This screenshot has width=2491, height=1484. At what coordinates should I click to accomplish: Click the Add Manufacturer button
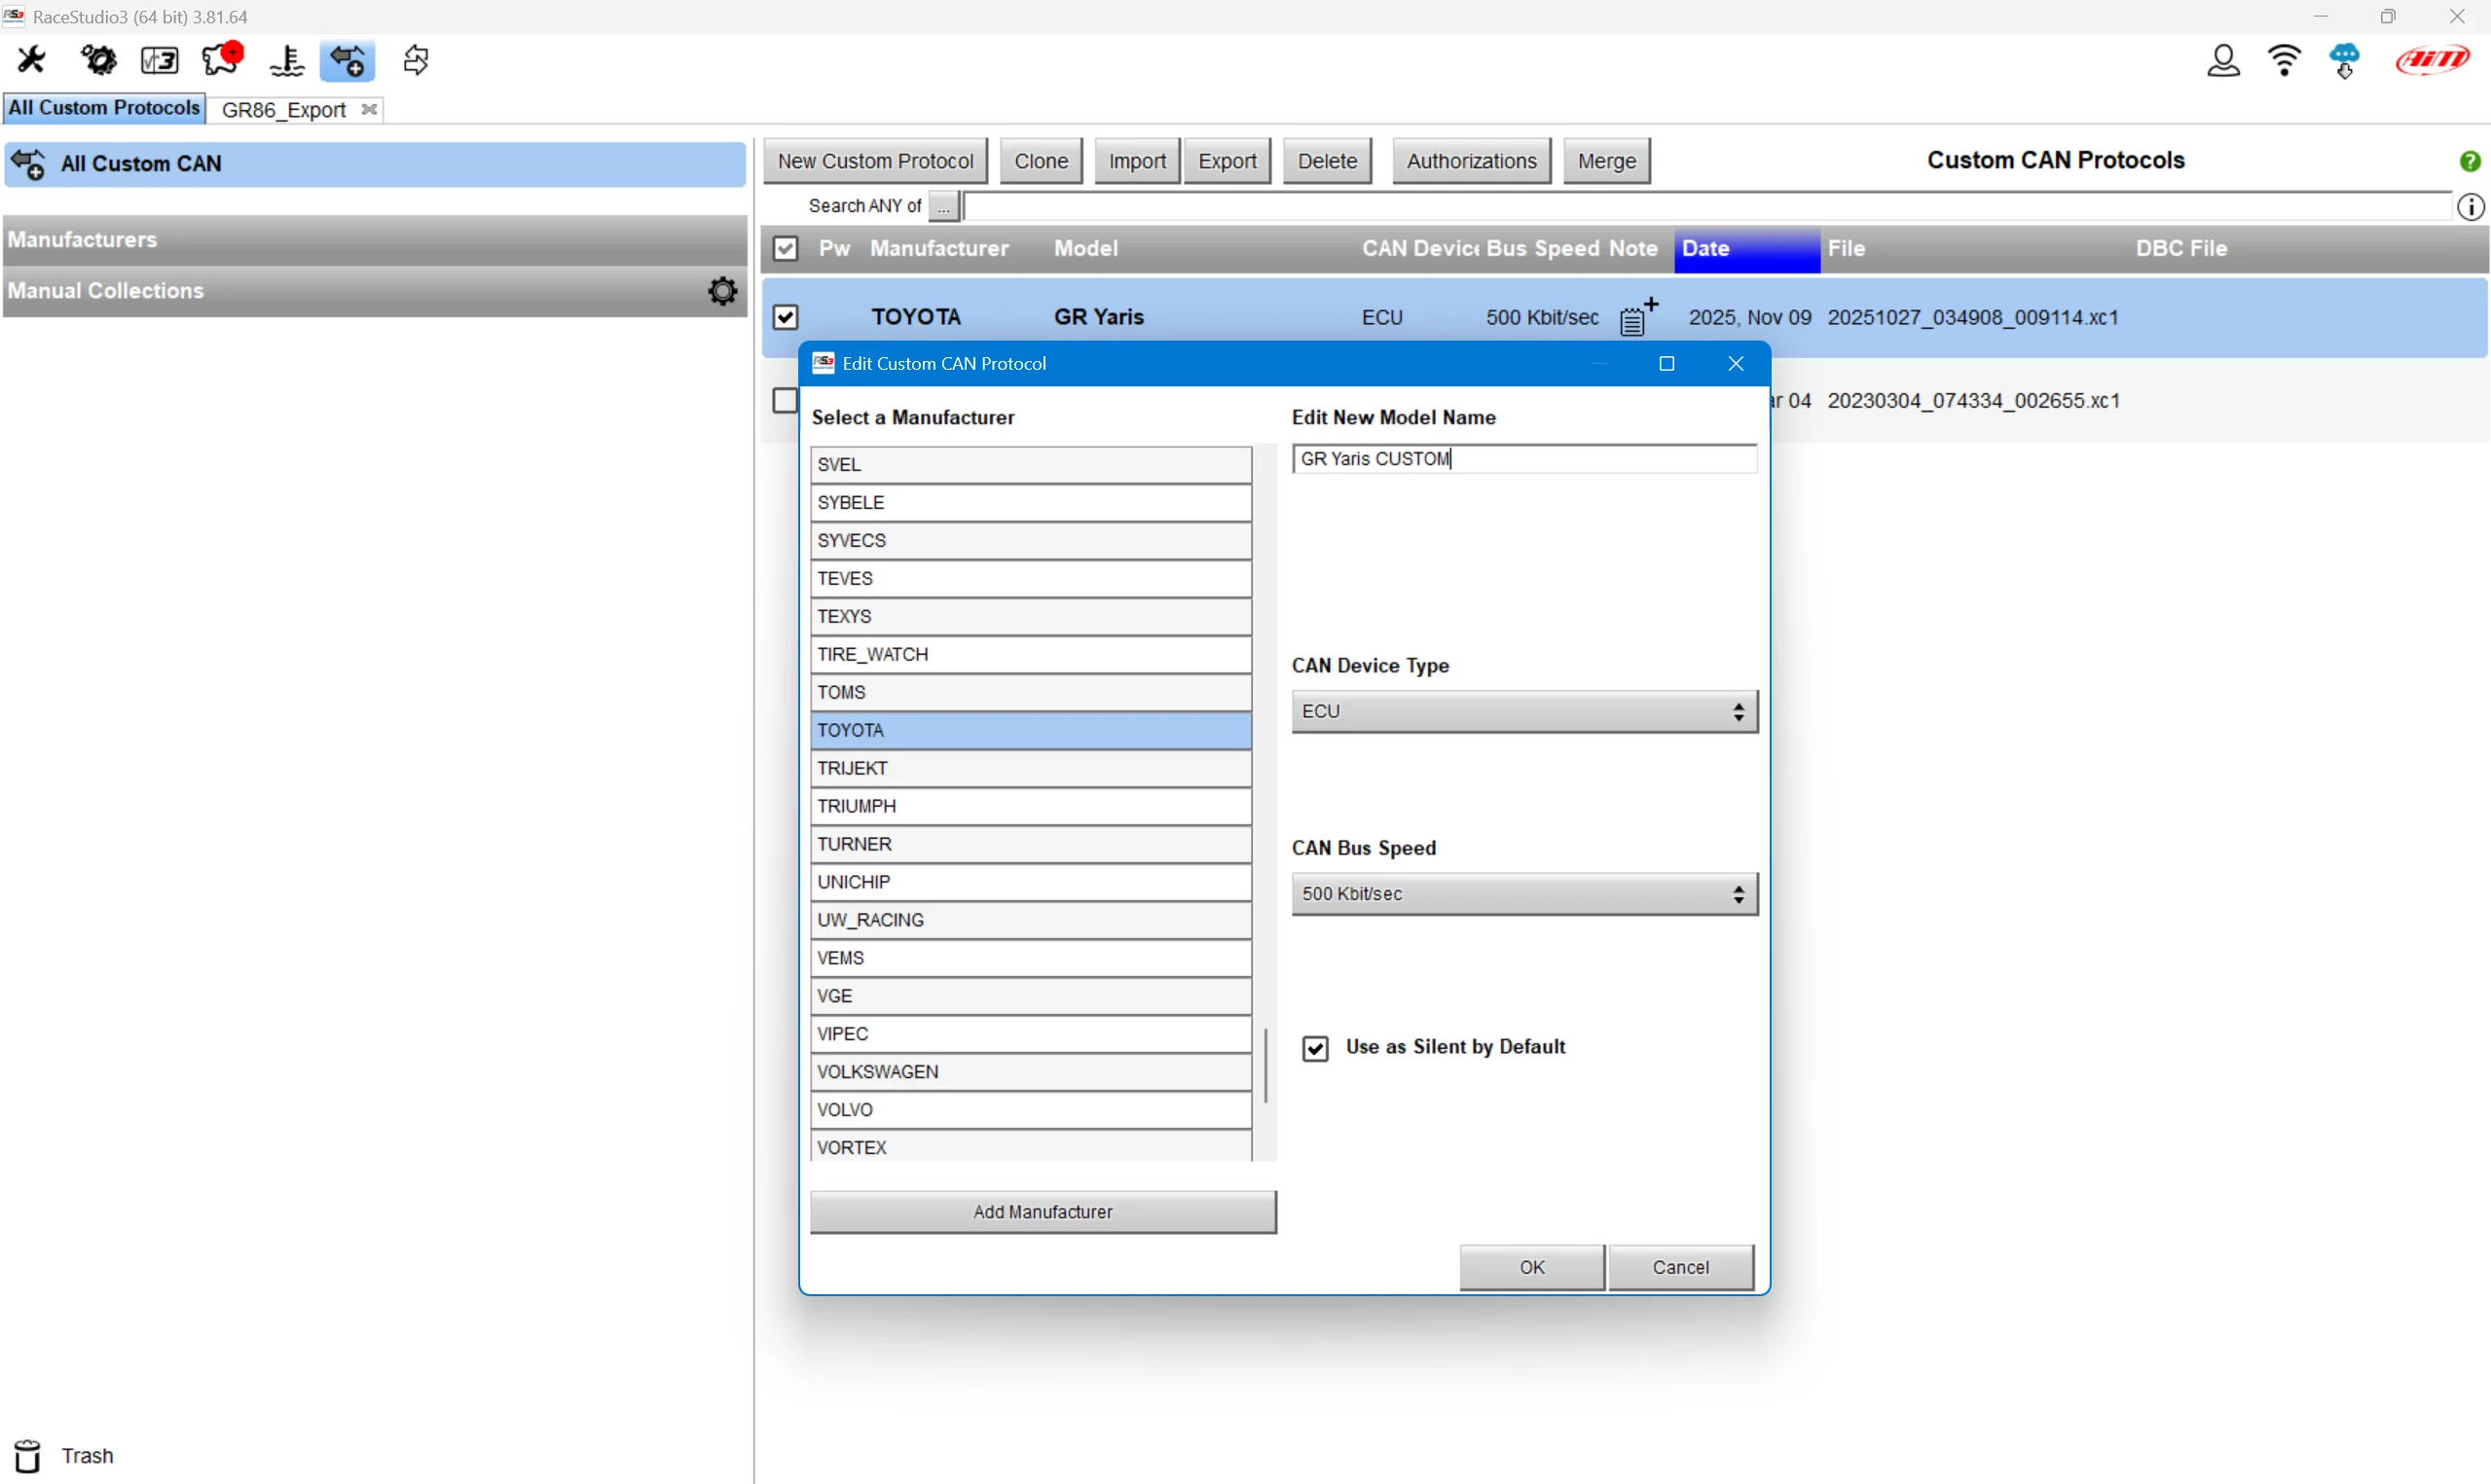click(1042, 1211)
